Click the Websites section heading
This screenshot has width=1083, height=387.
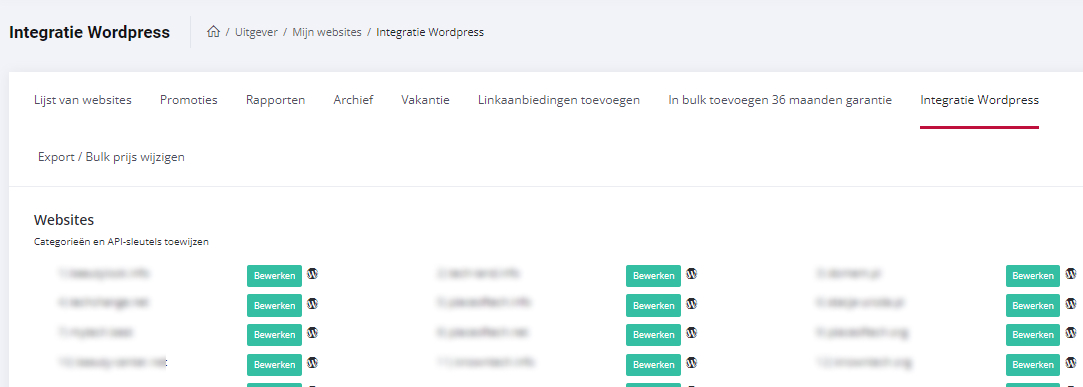pyautogui.click(x=64, y=220)
